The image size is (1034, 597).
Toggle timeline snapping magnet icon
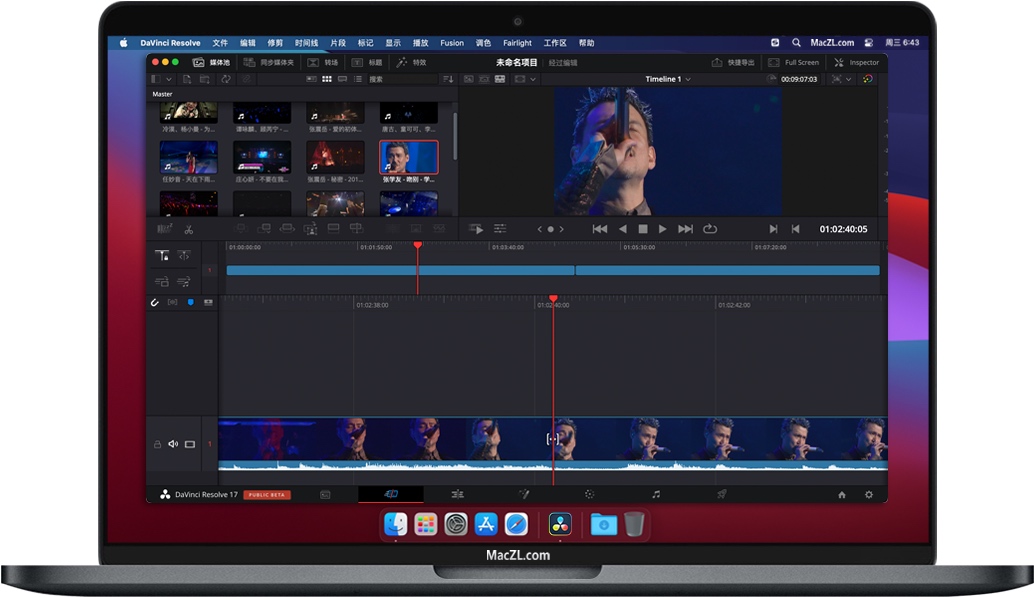[x=154, y=302]
